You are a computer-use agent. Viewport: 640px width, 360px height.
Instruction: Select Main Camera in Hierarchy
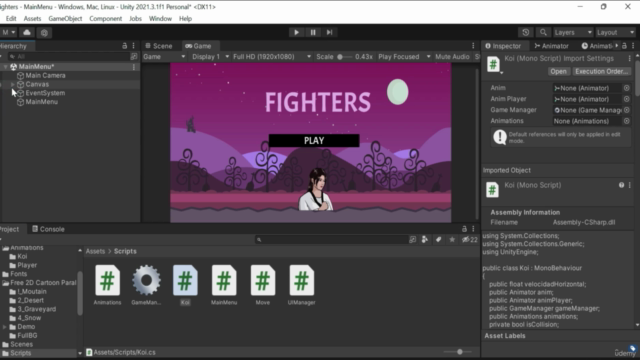click(45, 76)
